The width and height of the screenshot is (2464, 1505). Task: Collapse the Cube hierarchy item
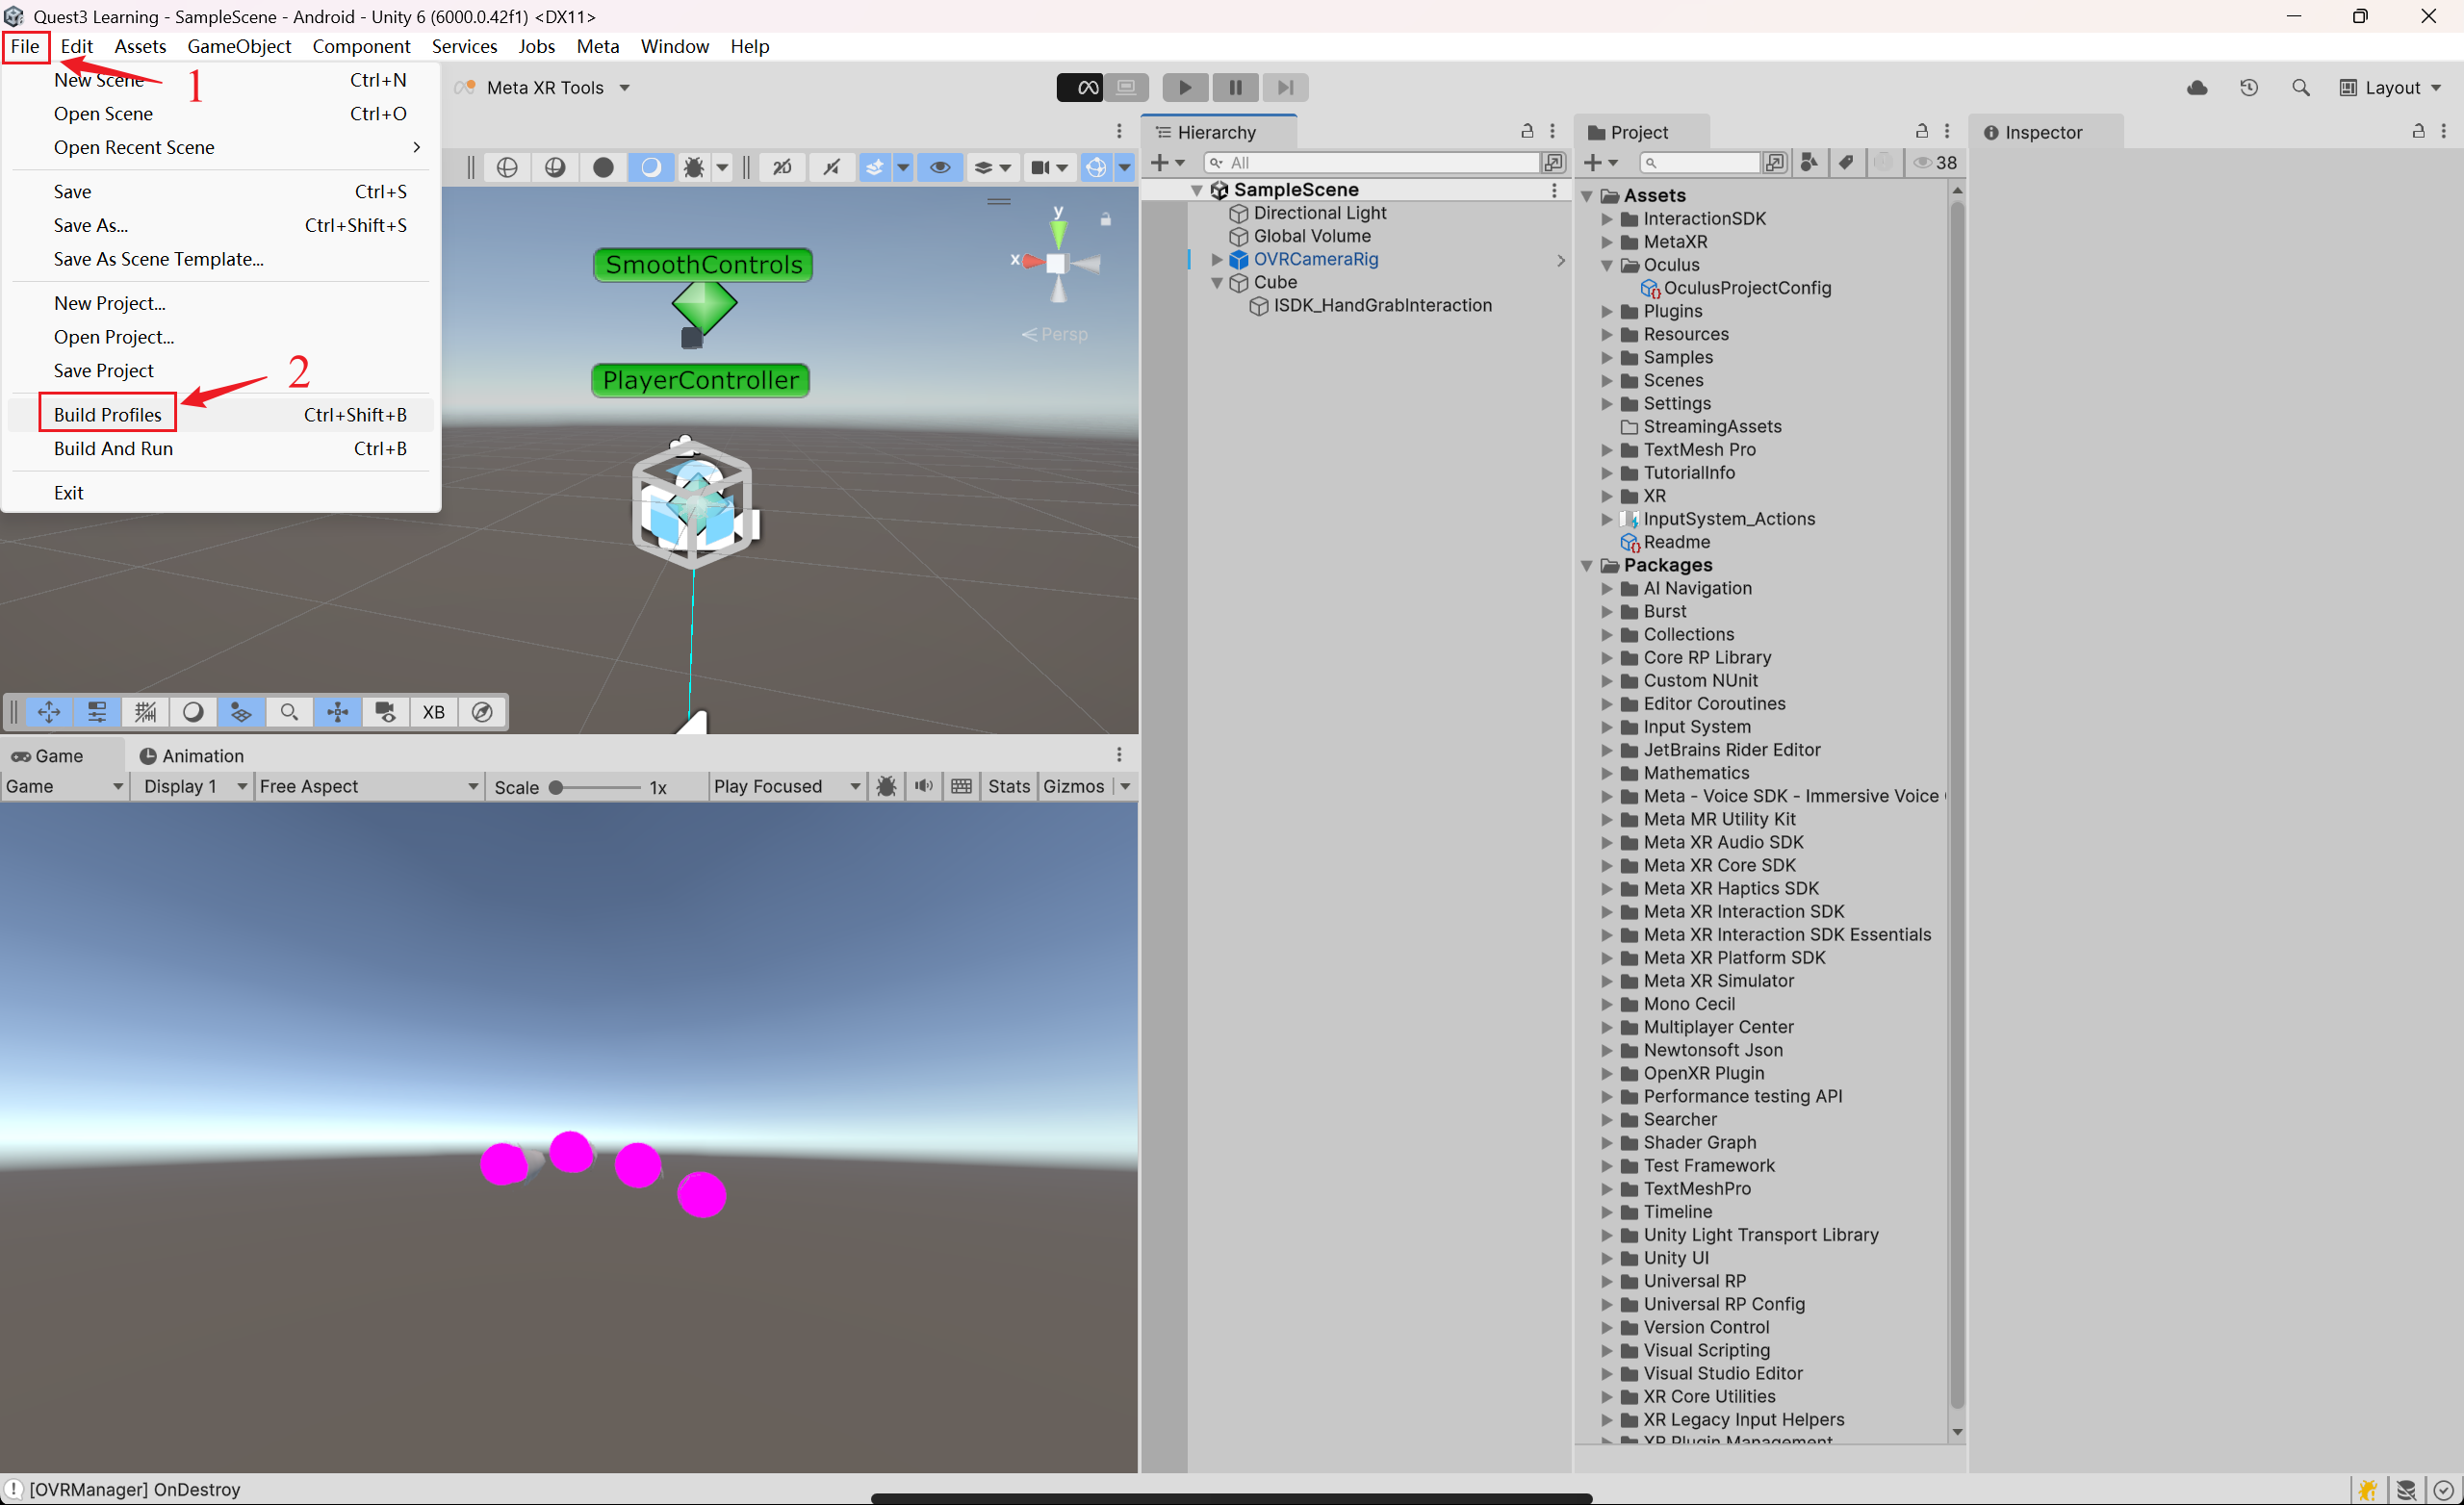(x=1217, y=283)
